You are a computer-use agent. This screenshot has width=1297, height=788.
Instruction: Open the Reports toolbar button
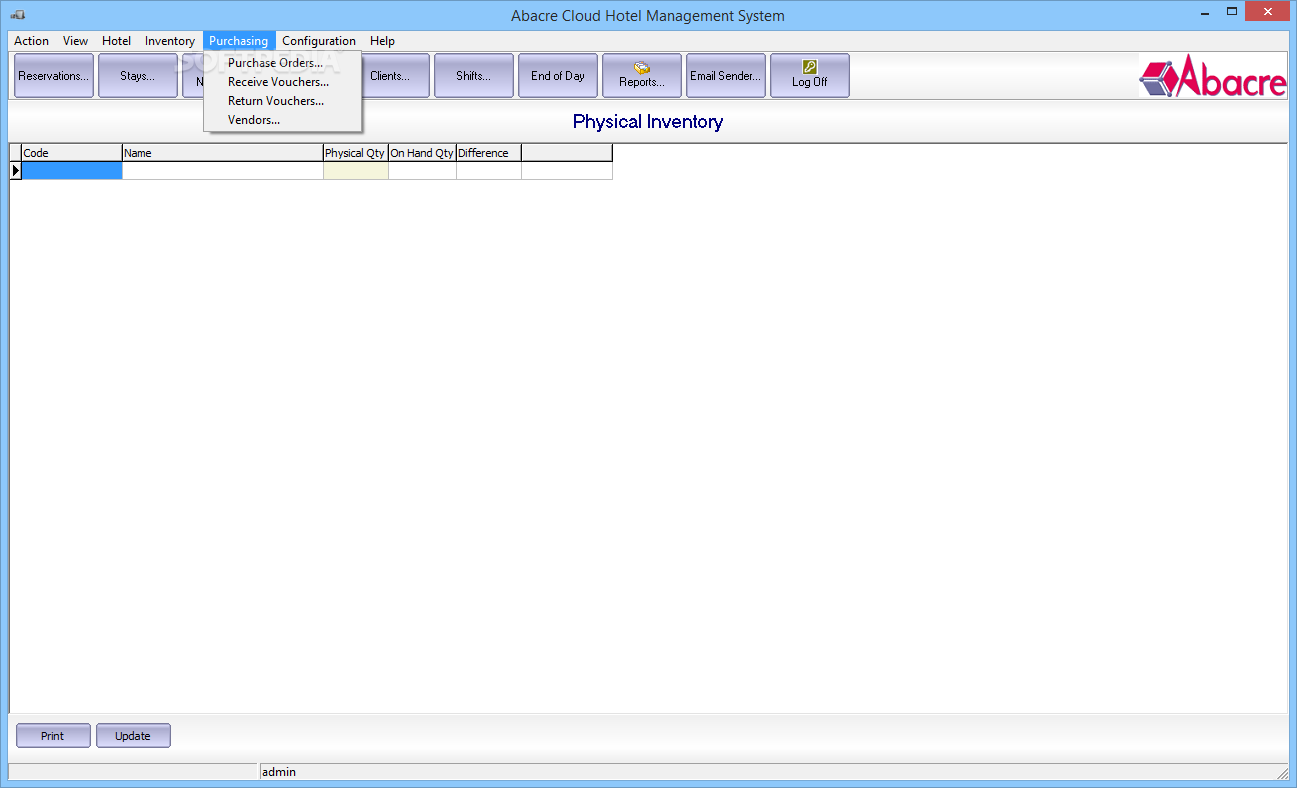coord(642,76)
